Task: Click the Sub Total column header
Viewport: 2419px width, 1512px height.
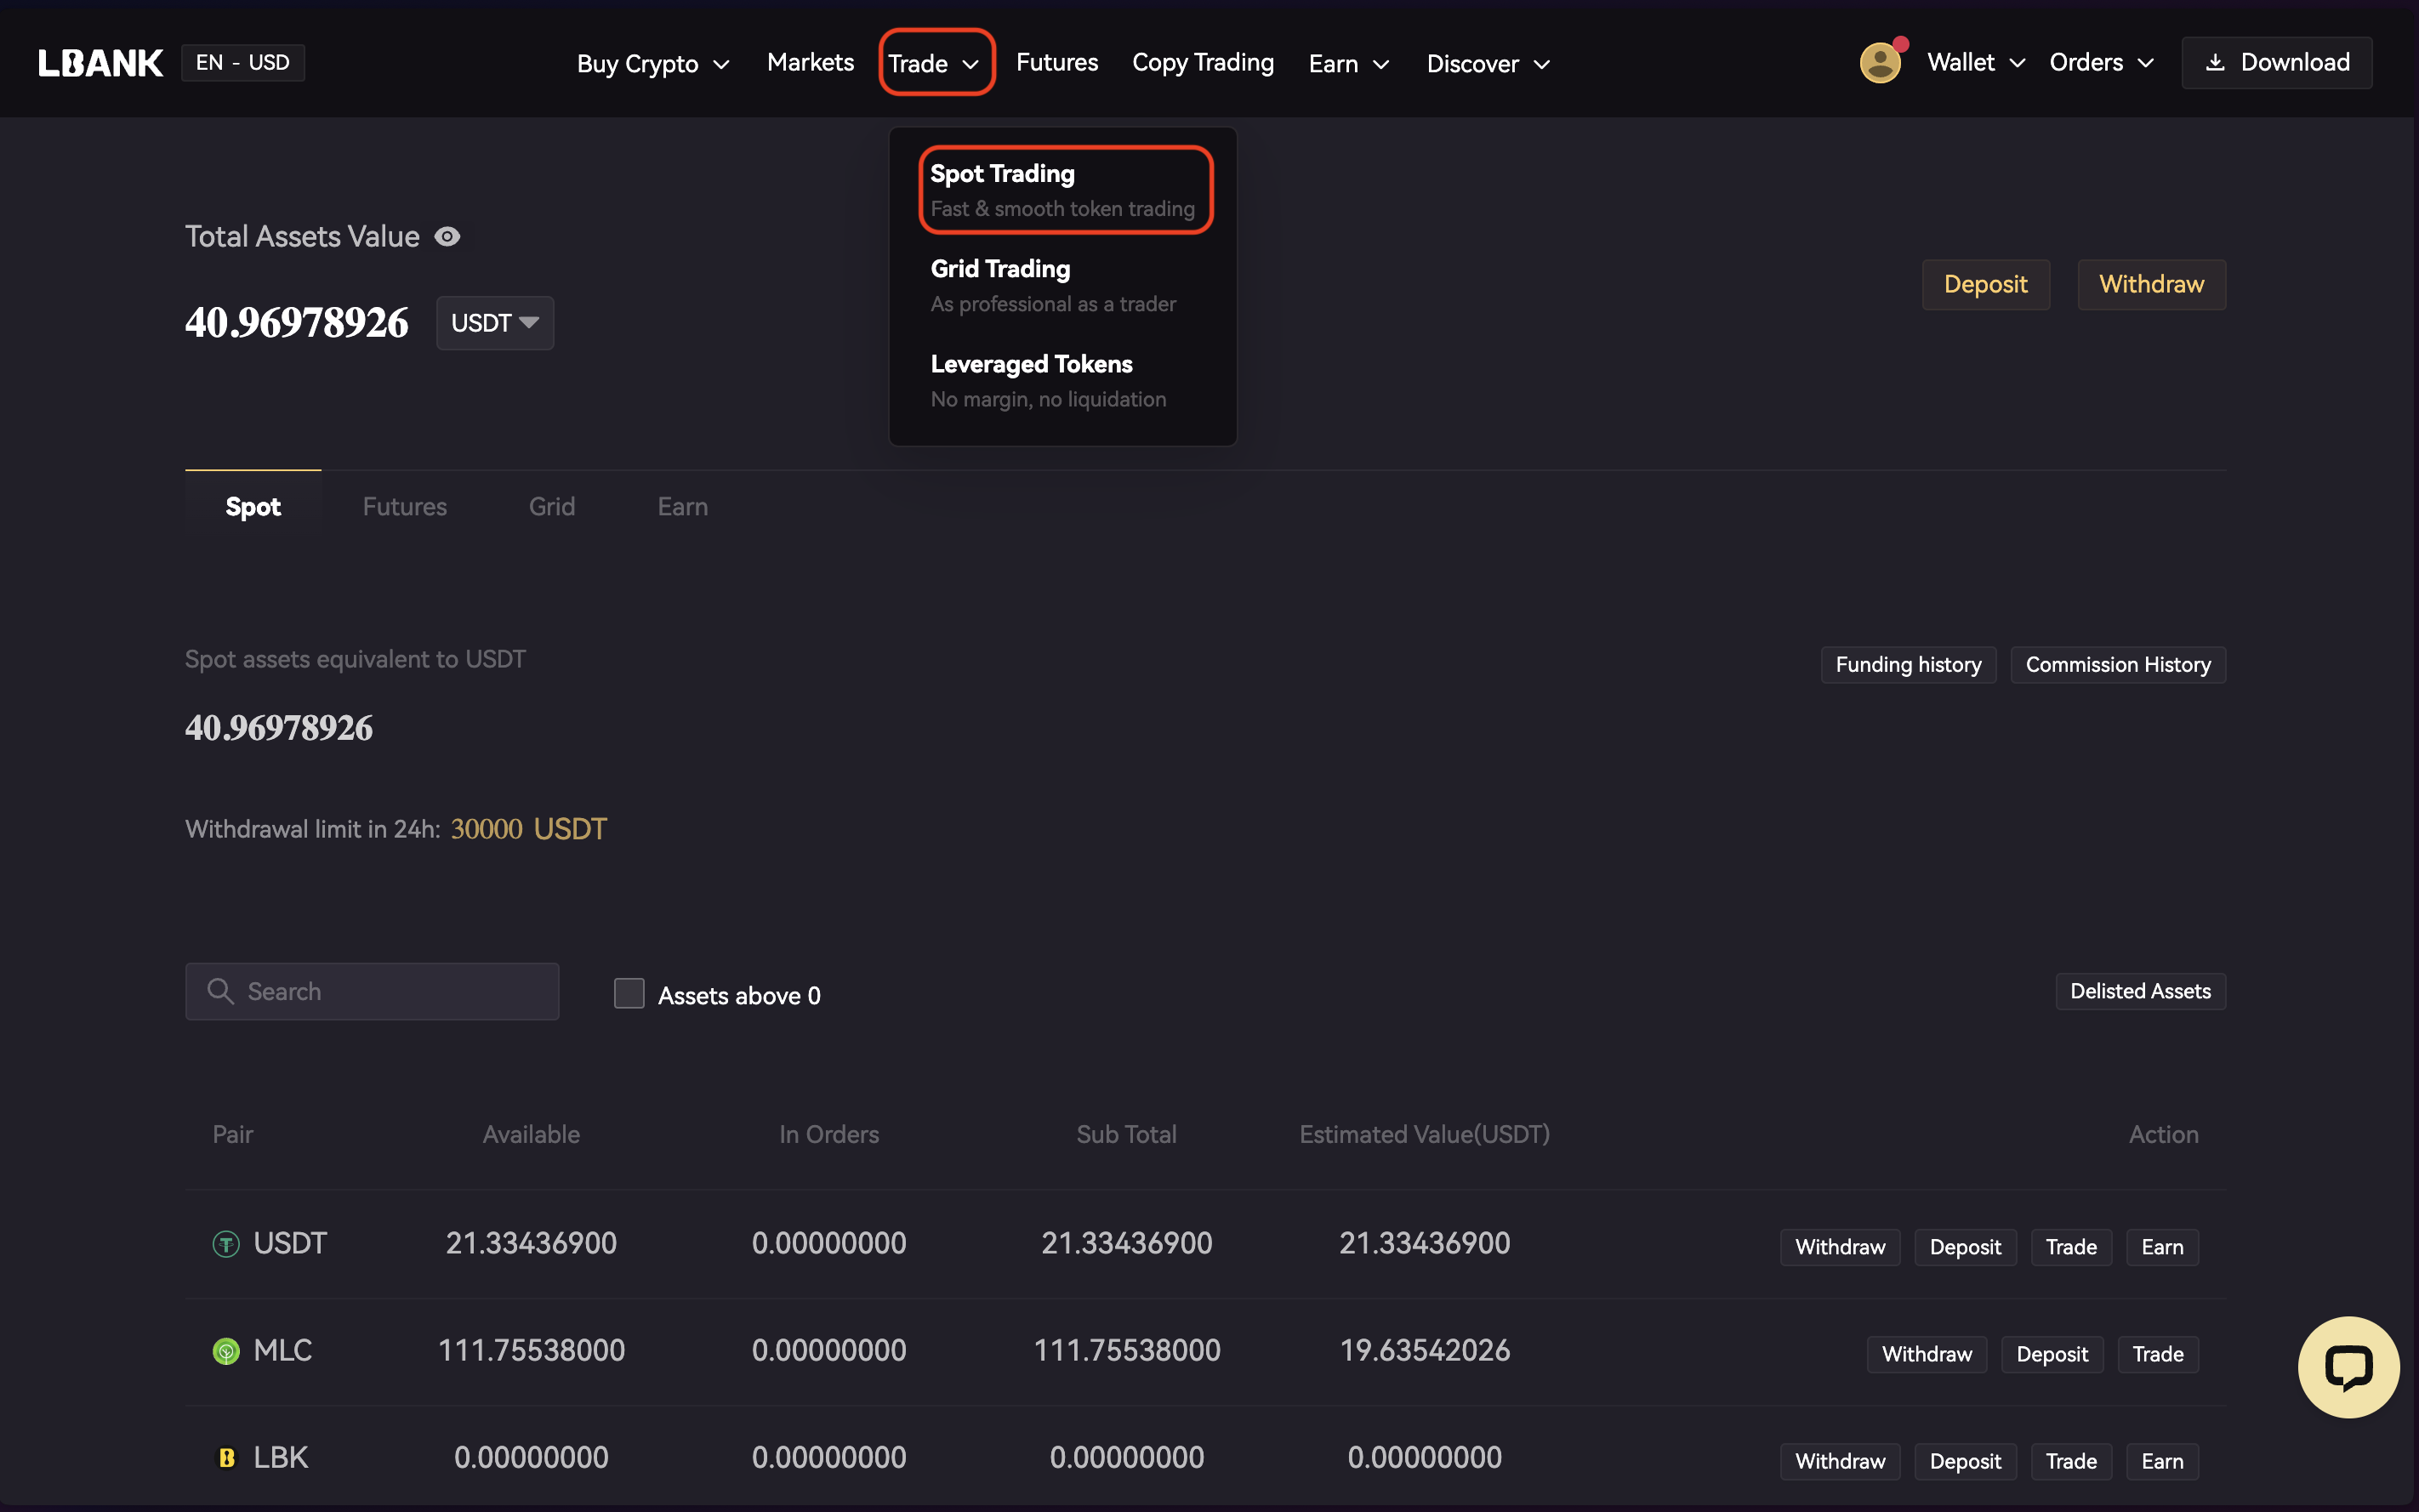Action: point(1126,1134)
